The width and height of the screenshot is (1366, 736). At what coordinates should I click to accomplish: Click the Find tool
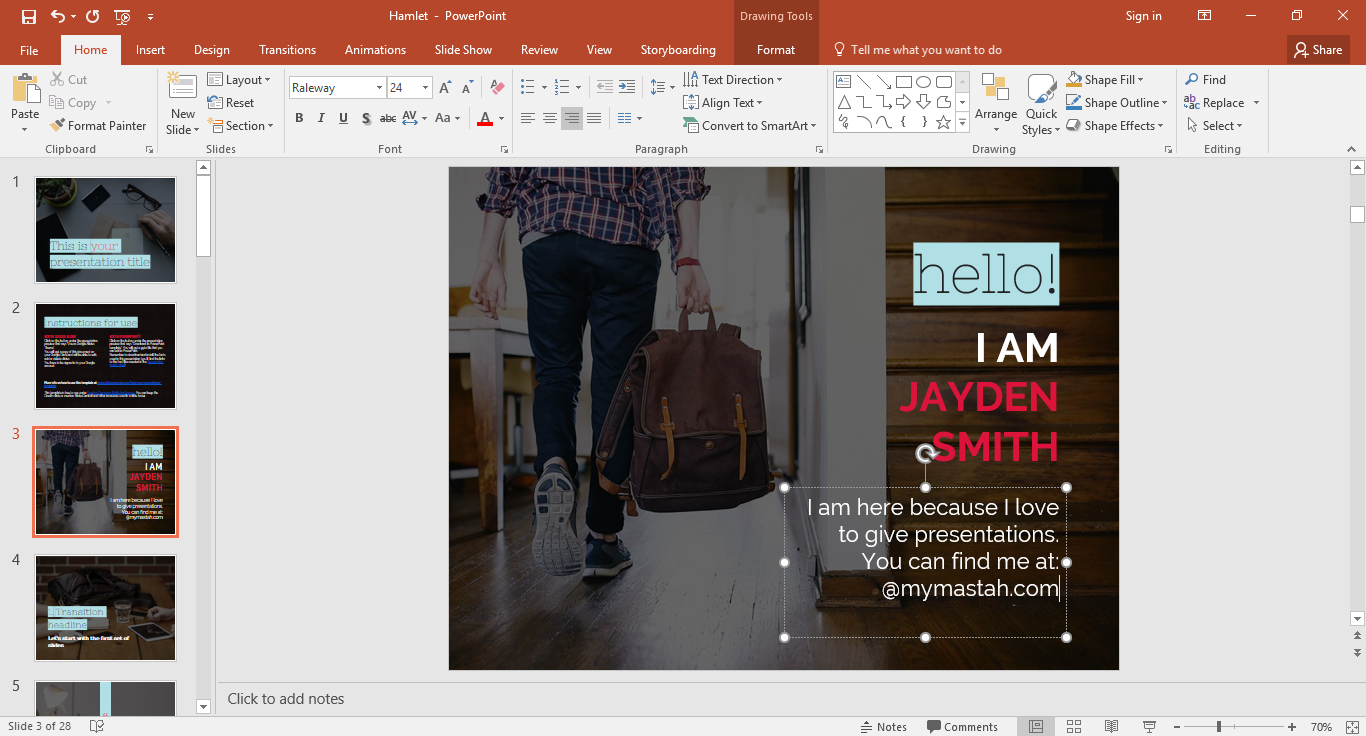[1205, 80]
